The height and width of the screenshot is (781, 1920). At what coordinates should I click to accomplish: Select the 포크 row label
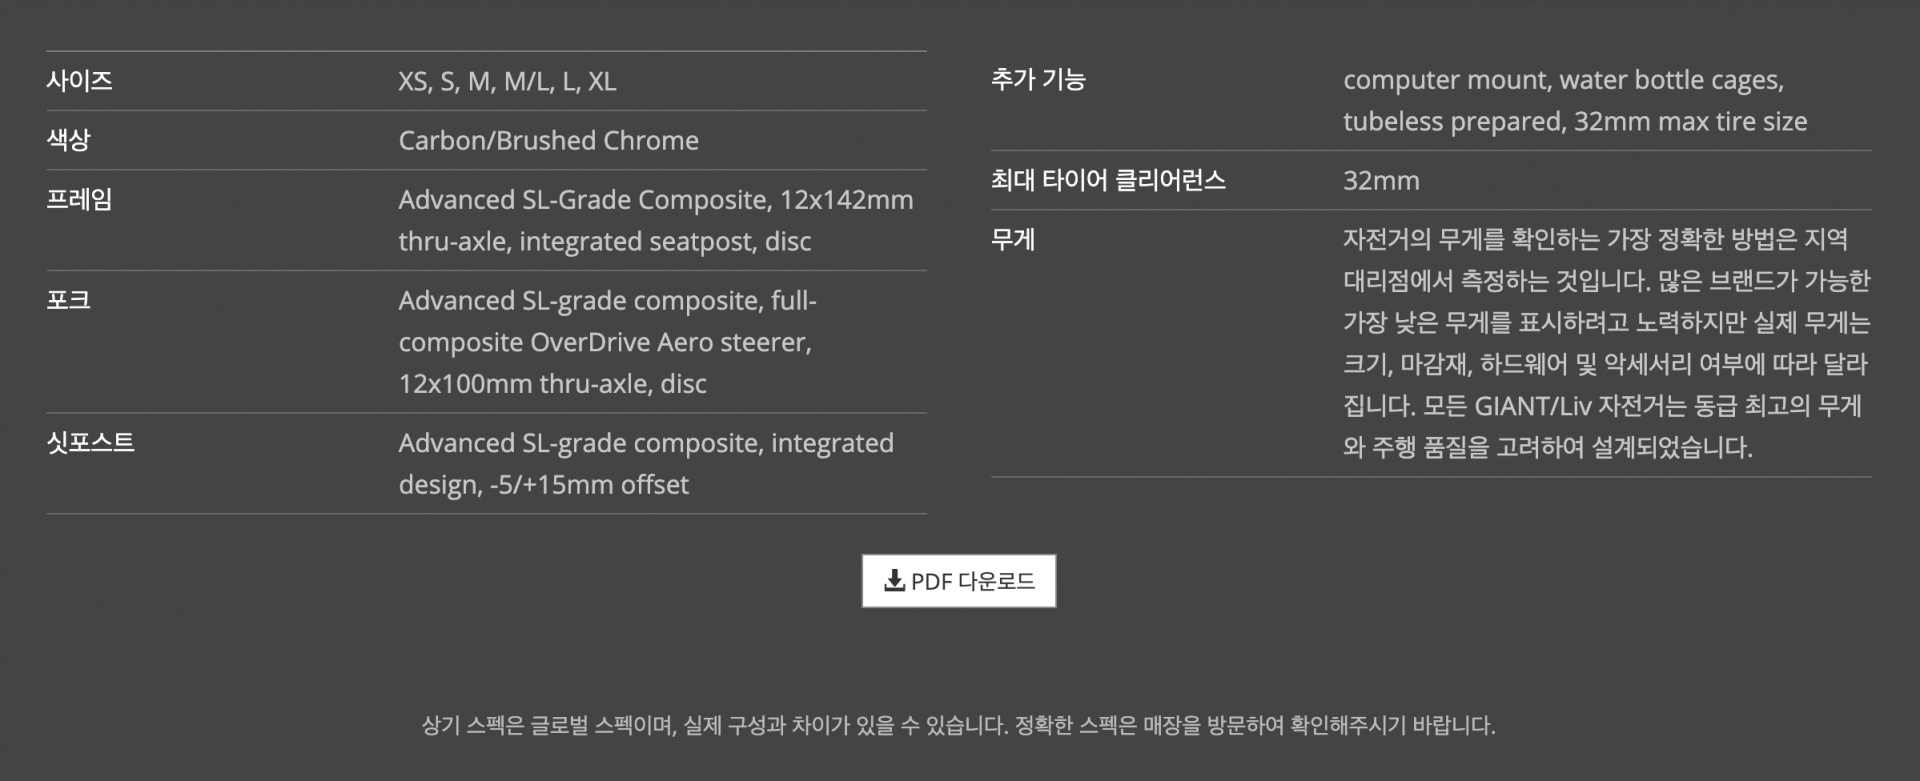68,300
